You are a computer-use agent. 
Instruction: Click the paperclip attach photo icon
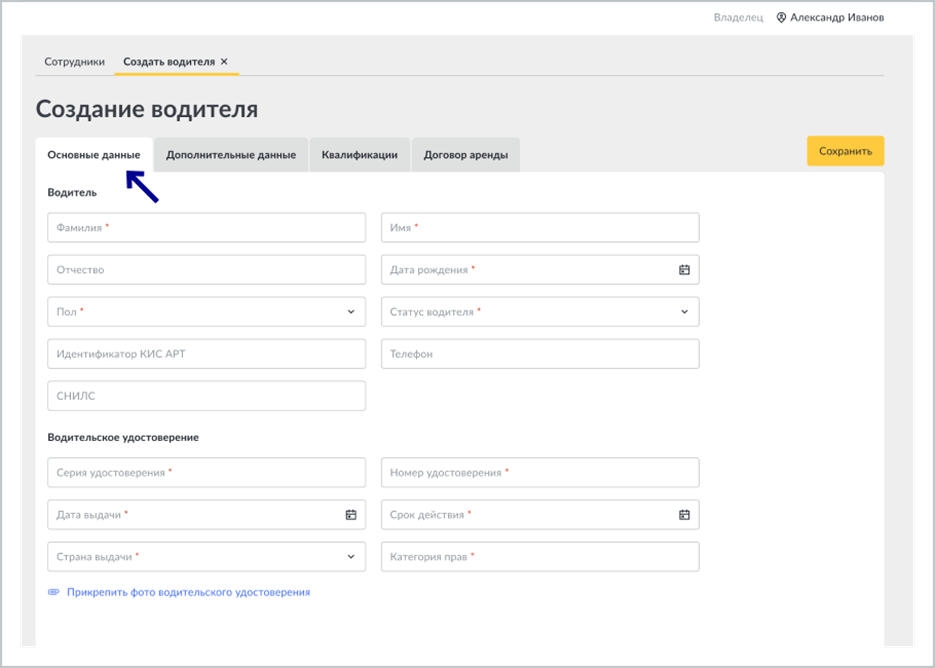[x=54, y=592]
